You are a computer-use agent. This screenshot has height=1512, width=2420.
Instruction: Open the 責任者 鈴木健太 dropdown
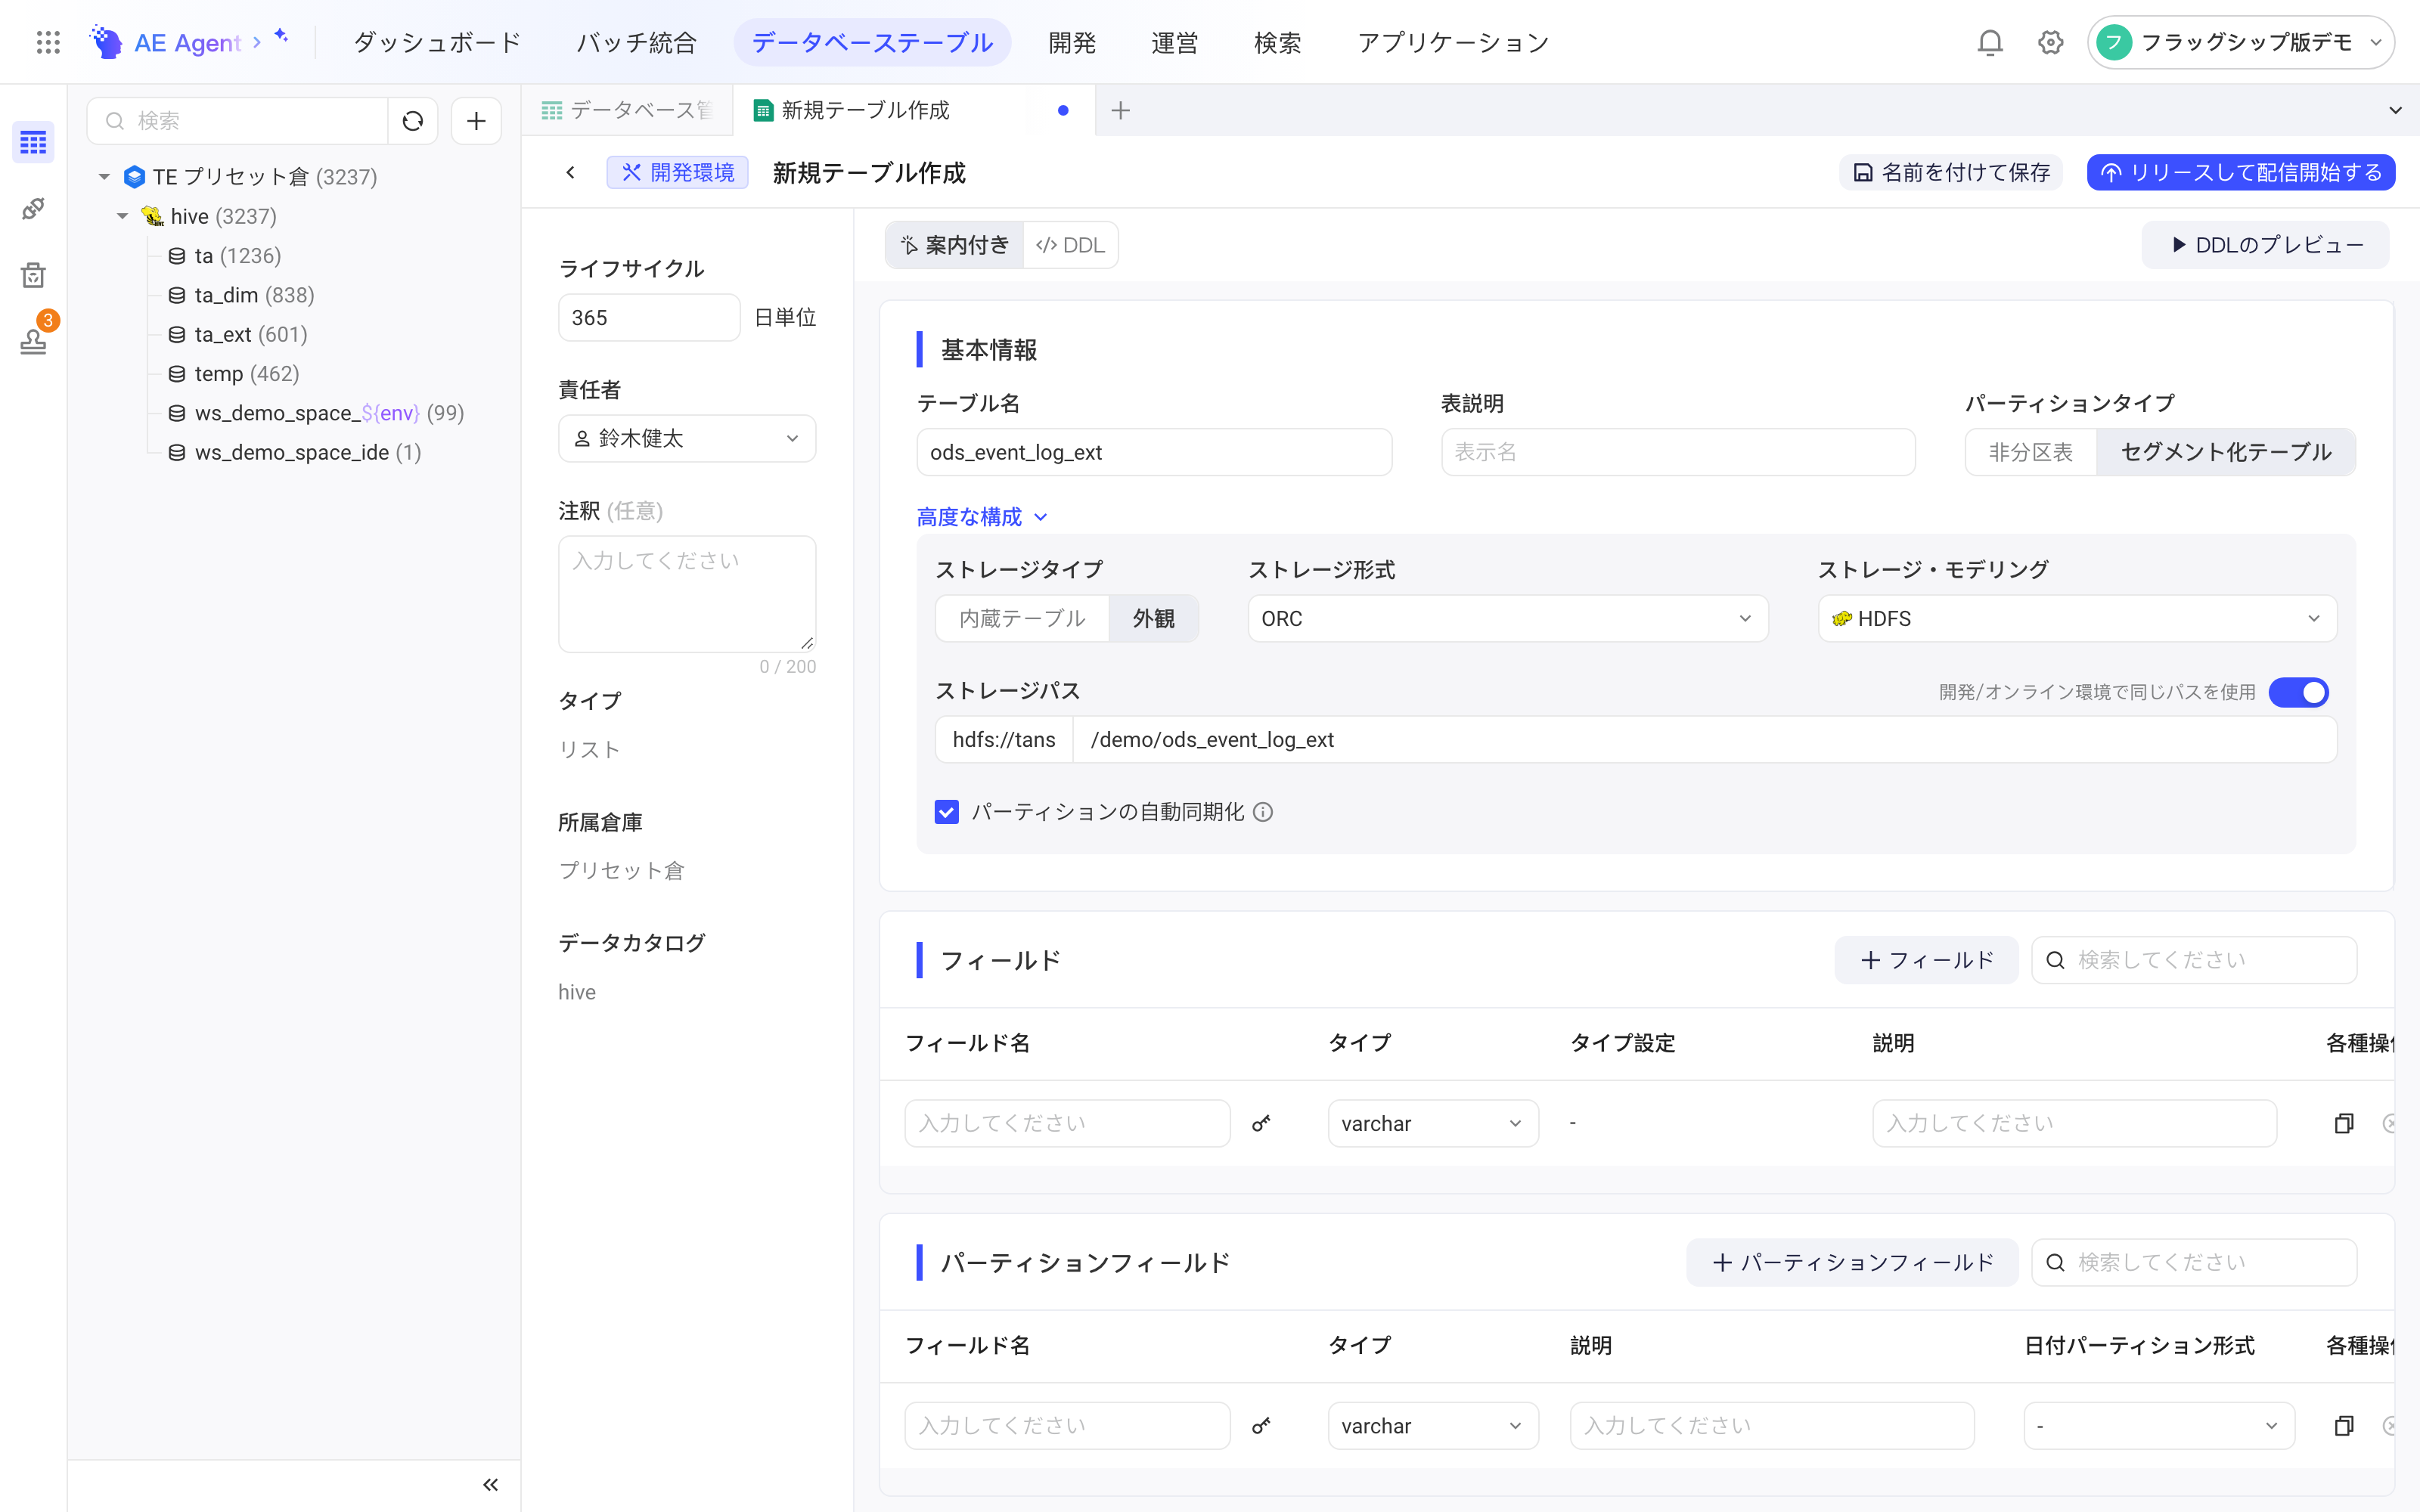click(x=687, y=439)
